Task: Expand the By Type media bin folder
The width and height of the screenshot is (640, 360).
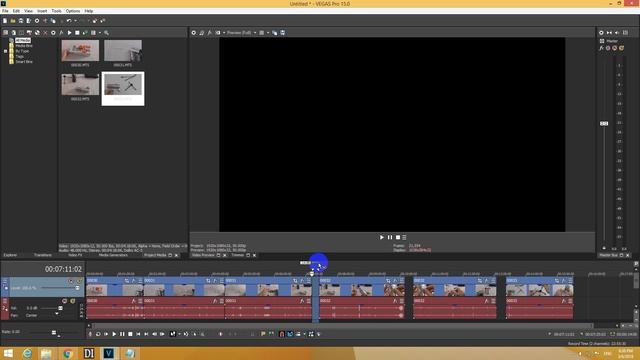Action: (x=6, y=51)
